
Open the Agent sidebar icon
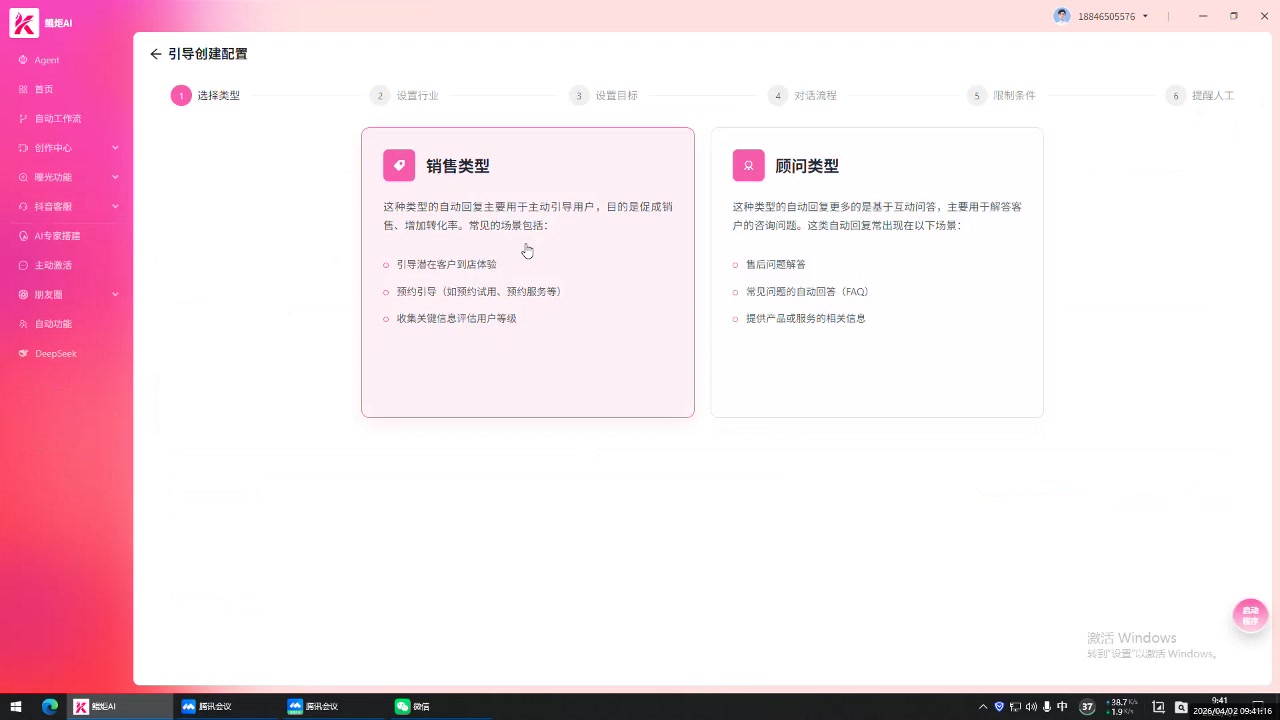coord(23,60)
